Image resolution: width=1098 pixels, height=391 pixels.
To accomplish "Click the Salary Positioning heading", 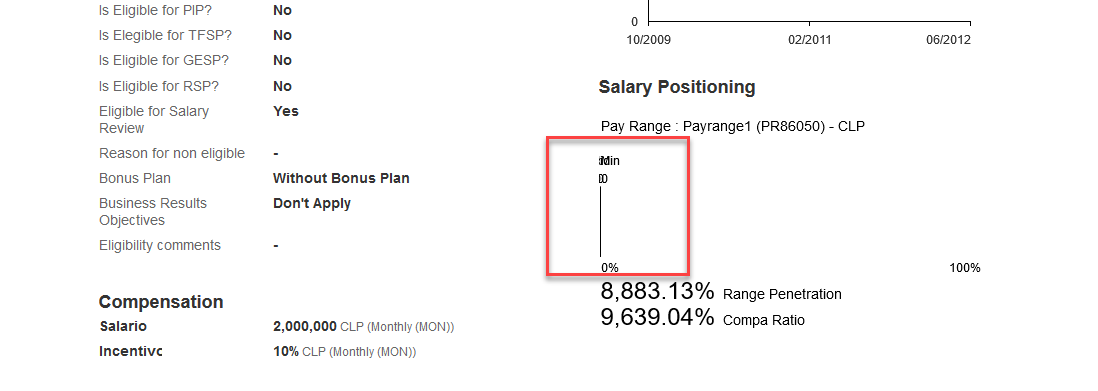I will click(676, 88).
